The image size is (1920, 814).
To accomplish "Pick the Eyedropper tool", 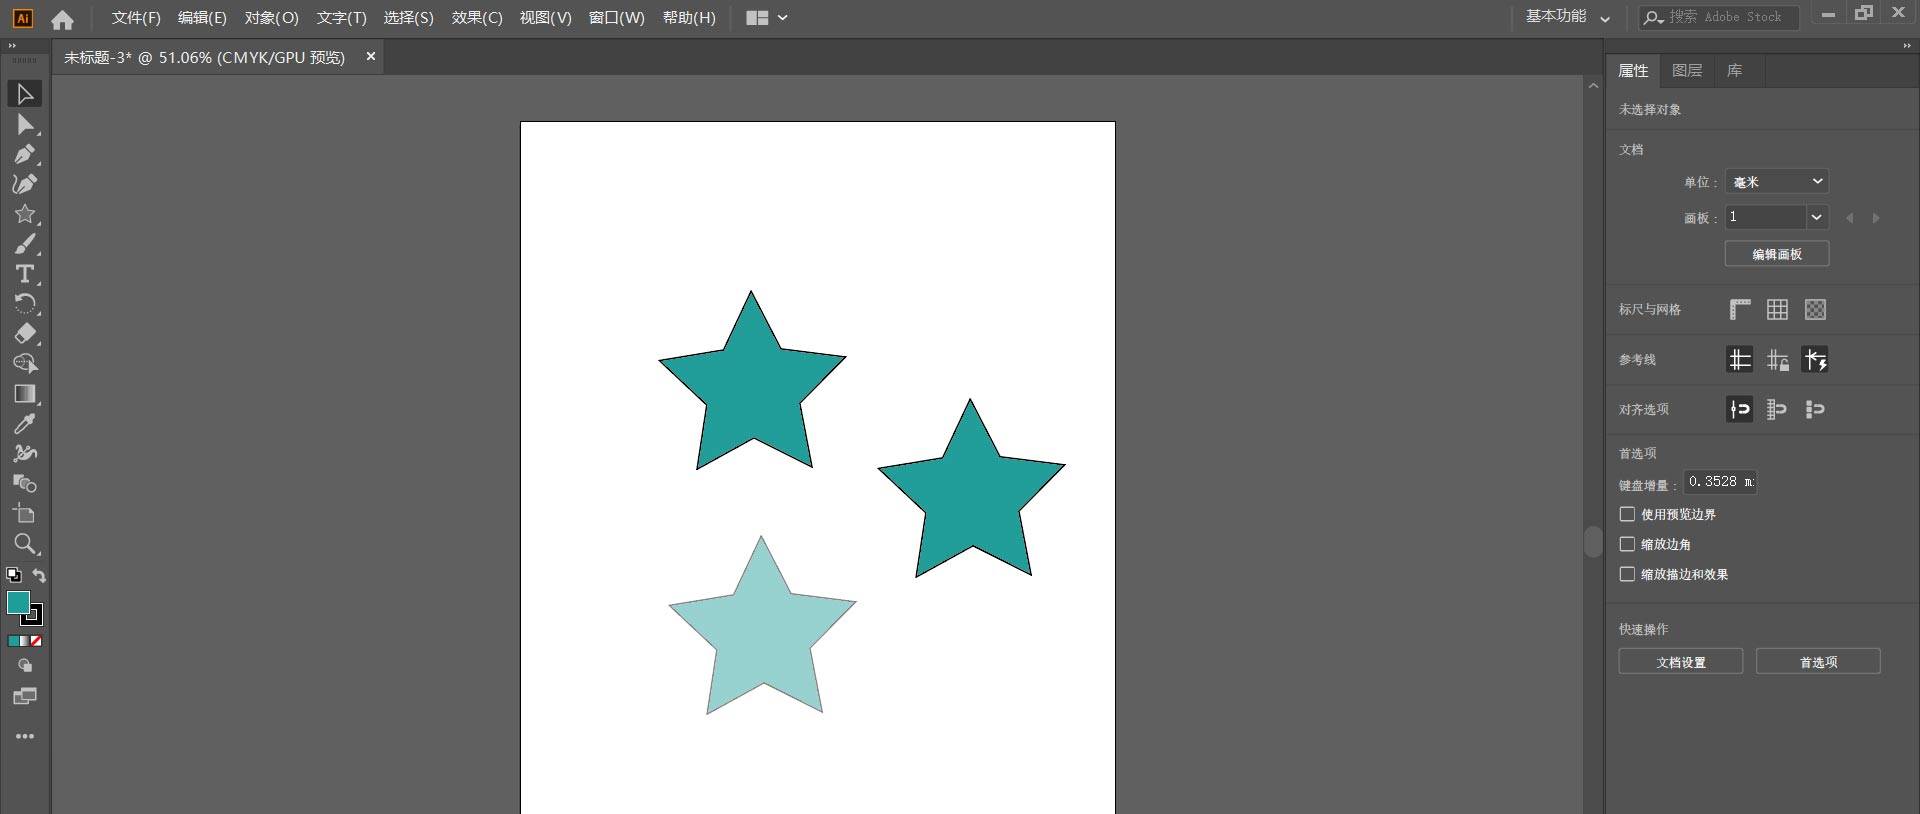I will click(x=24, y=424).
